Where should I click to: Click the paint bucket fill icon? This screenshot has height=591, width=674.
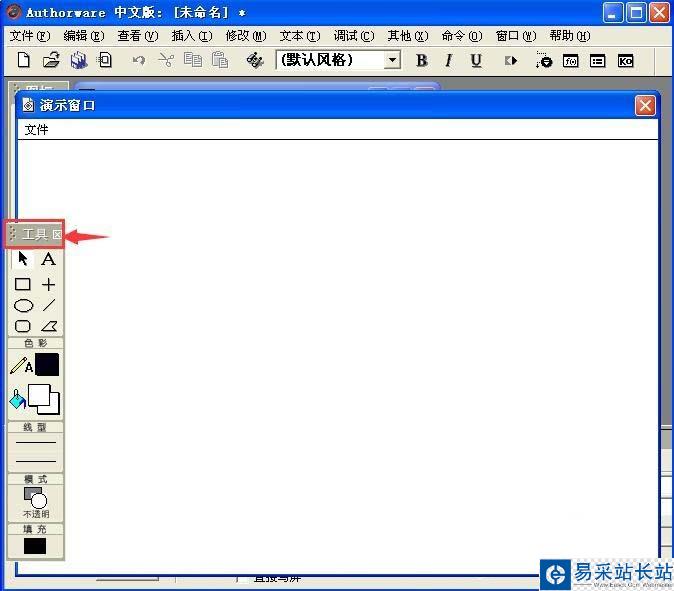point(18,400)
